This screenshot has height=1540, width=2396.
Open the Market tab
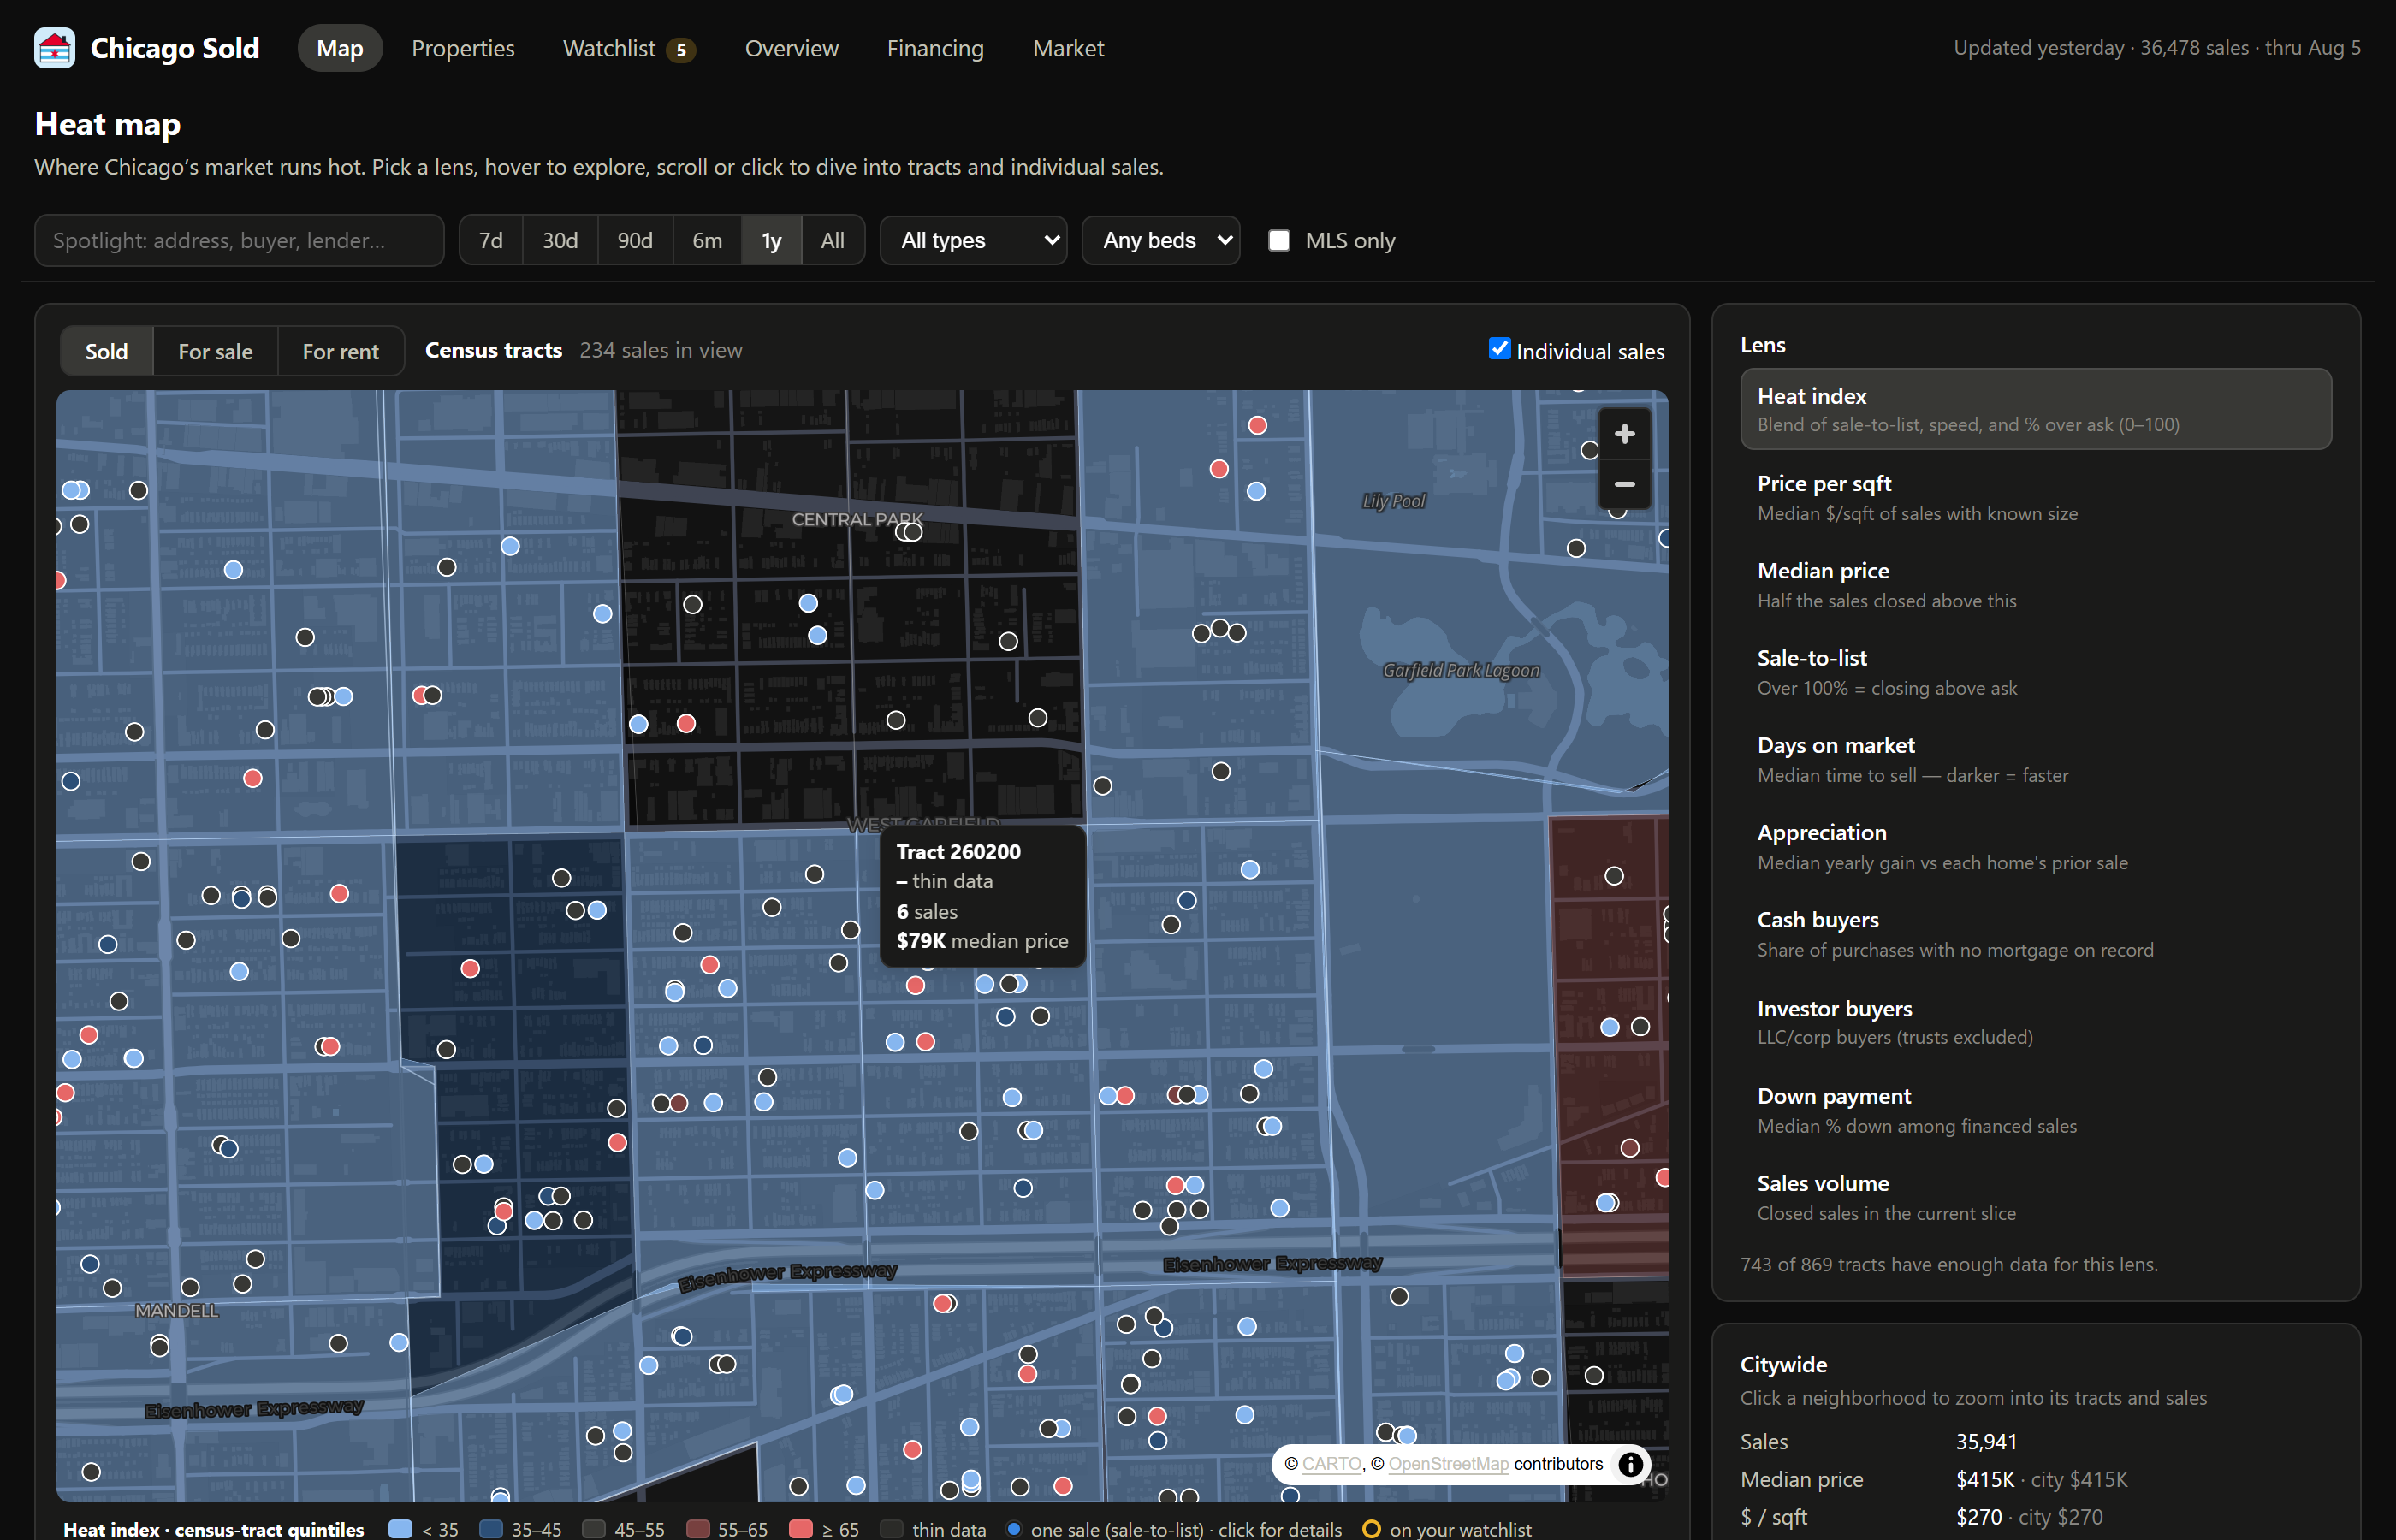[1068, 48]
